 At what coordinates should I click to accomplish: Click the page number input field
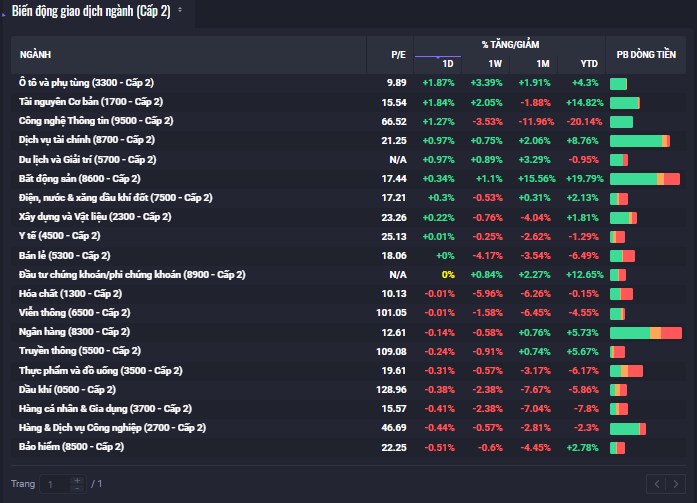pos(56,484)
